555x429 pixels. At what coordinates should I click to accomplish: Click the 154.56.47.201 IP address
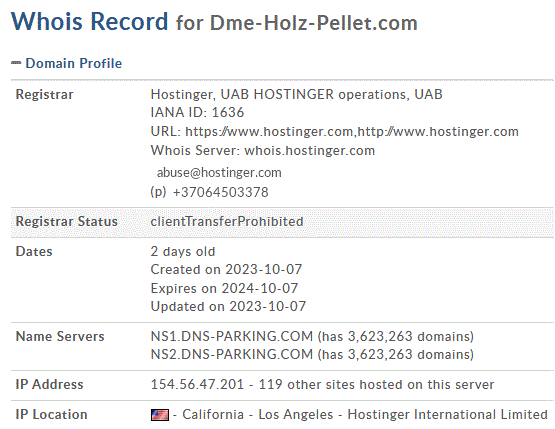[x=197, y=384]
